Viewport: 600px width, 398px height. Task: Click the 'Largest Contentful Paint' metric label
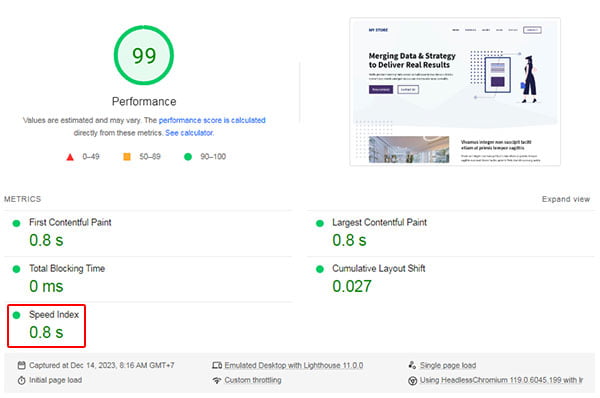click(x=379, y=222)
